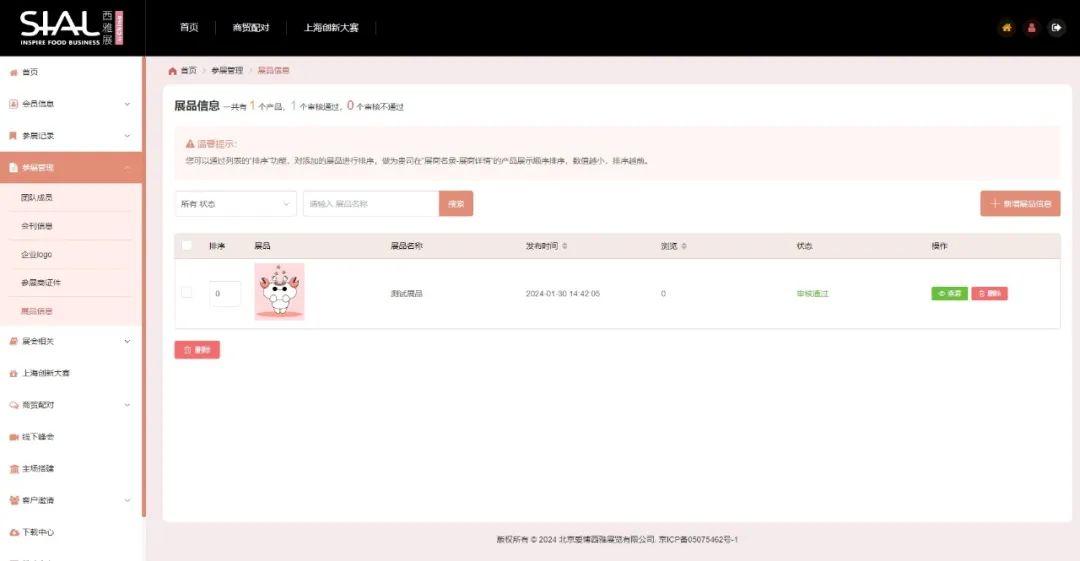Open the 所有状态 filter dropdown

(x=234, y=204)
